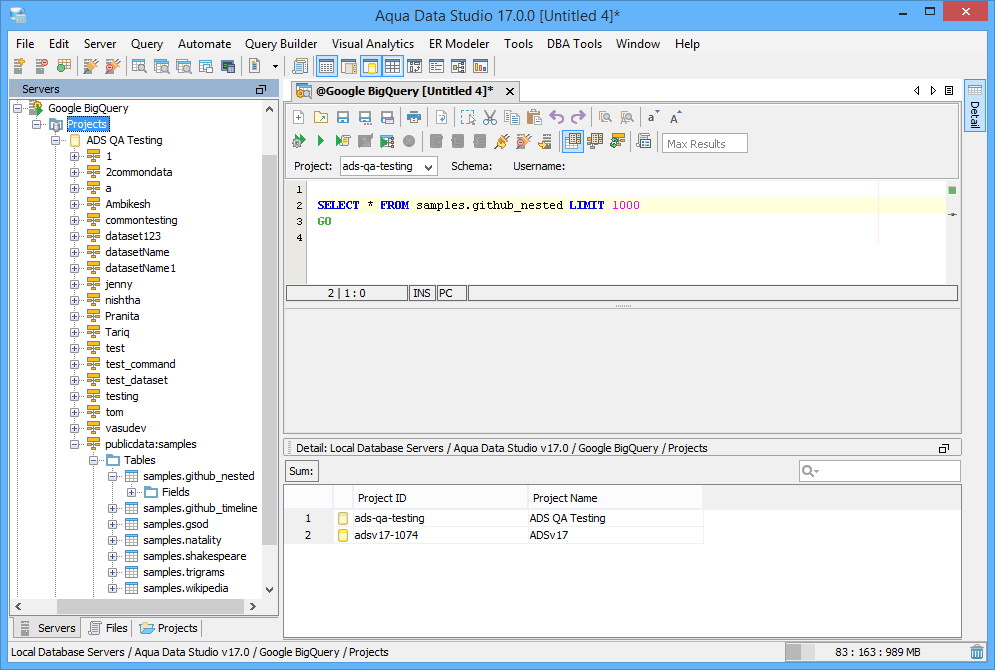Click the Print icon in editor toolbar
The width and height of the screenshot is (995, 670).
(413, 117)
